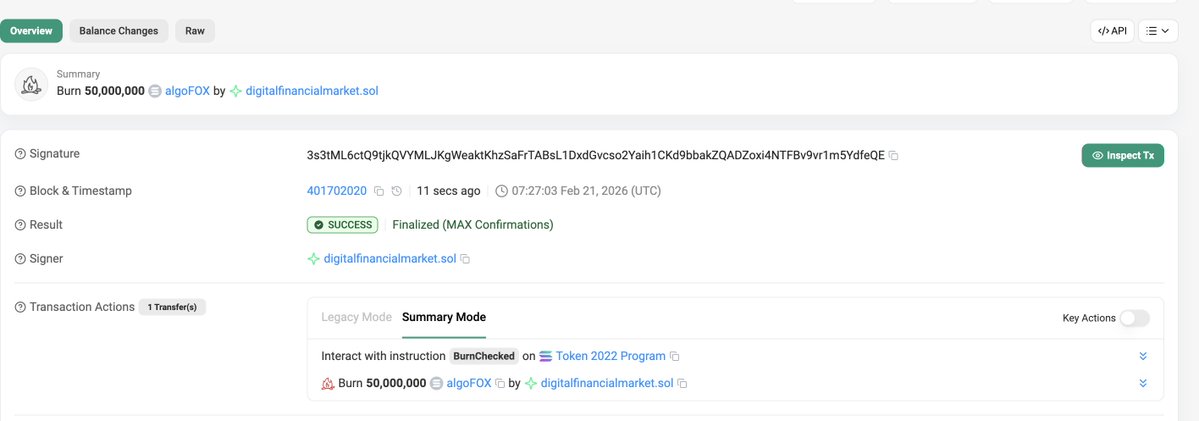
Task: Open the Balance Changes tab
Action: click(x=119, y=31)
